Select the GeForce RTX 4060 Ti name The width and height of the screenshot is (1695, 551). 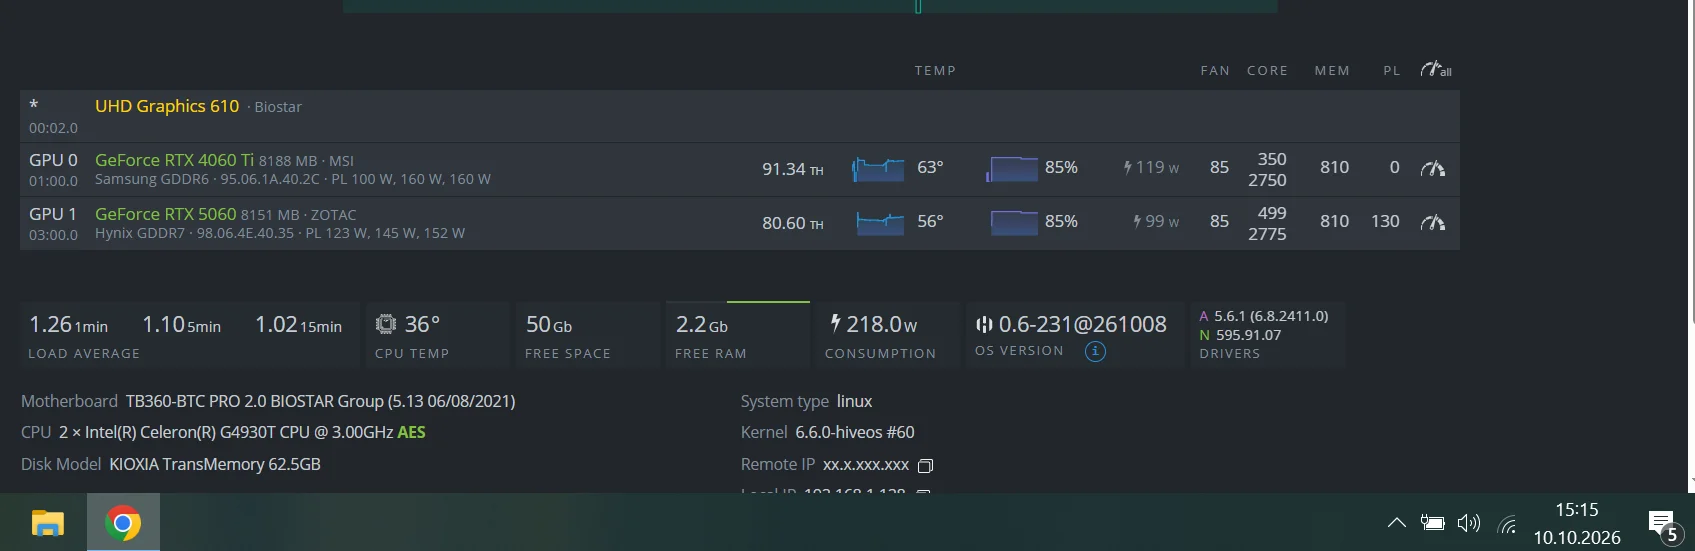174,160
